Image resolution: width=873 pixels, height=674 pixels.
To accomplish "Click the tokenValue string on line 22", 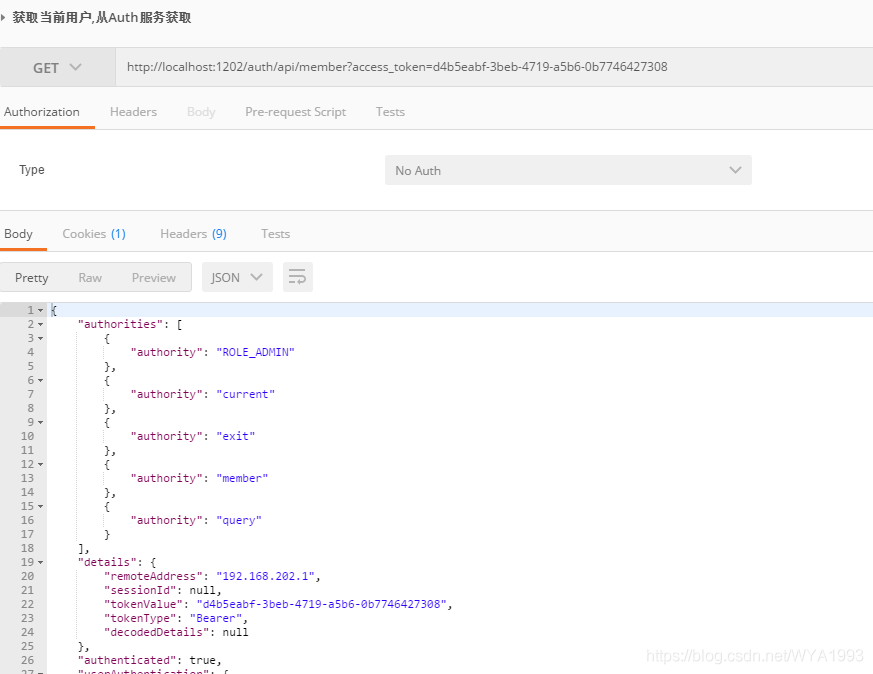I will 322,604.
